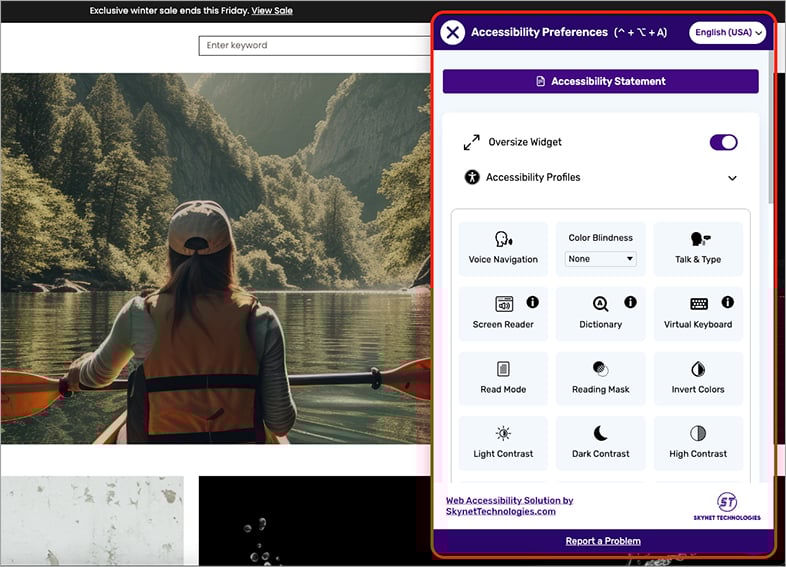The width and height of the screenshot is (786, 567).
Task: Click the Skynet Technologies logo
Action: click(x=727, y=506)
